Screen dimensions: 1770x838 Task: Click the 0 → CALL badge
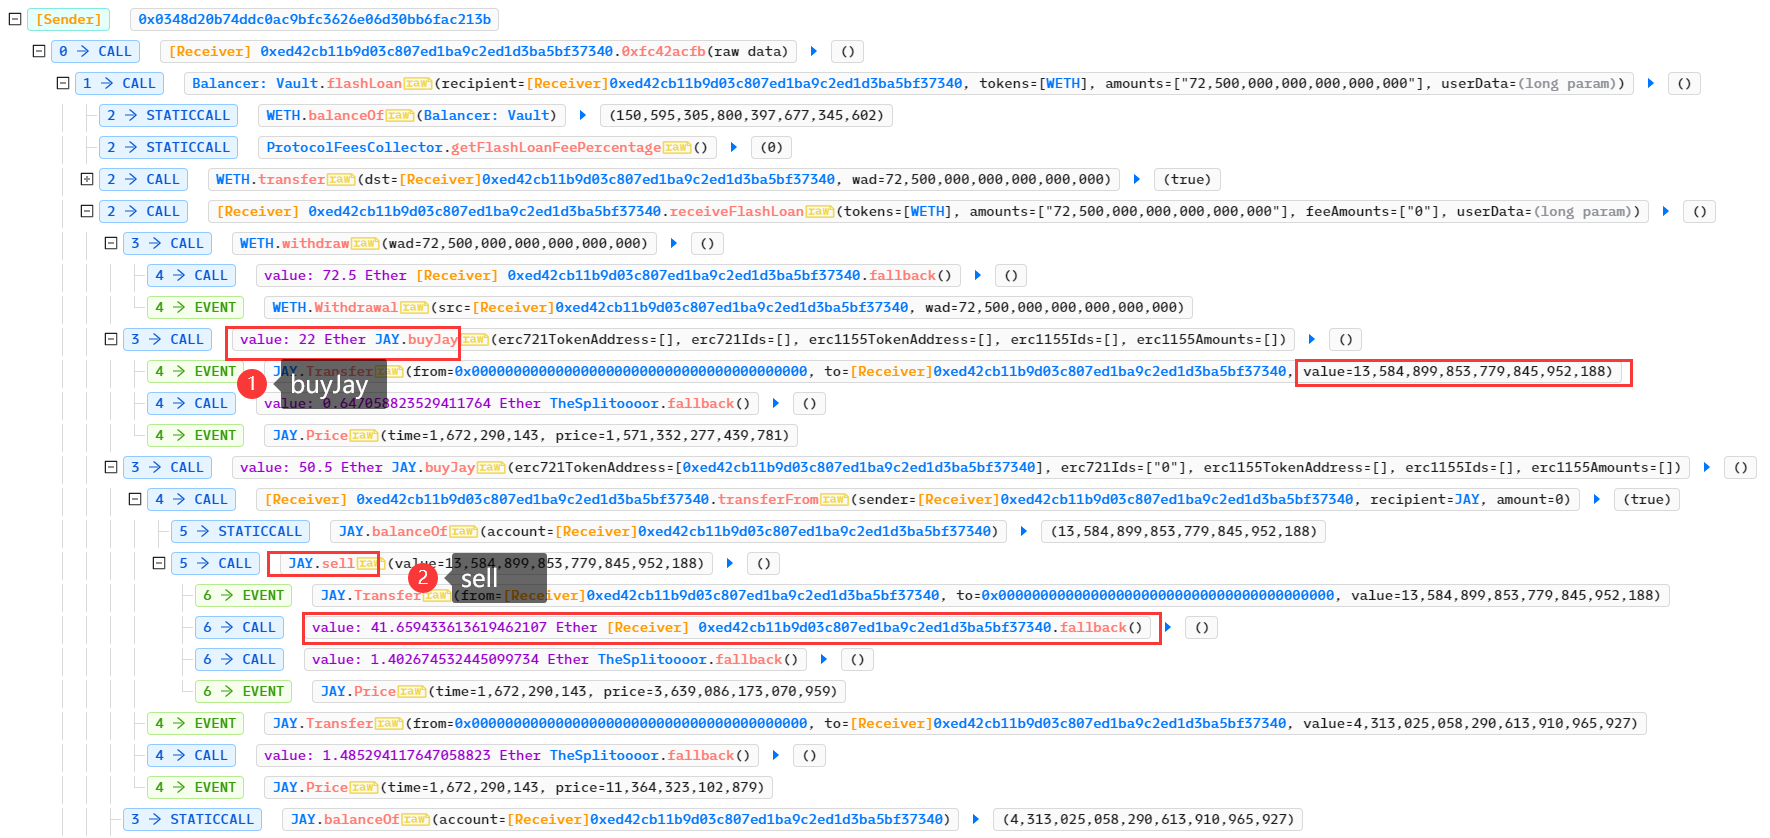coord(96,51)
